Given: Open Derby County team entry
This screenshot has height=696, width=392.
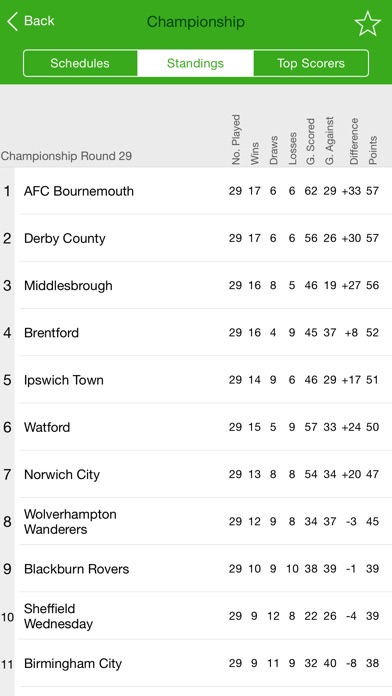Looking at the screenshot, I should (196, 238).
